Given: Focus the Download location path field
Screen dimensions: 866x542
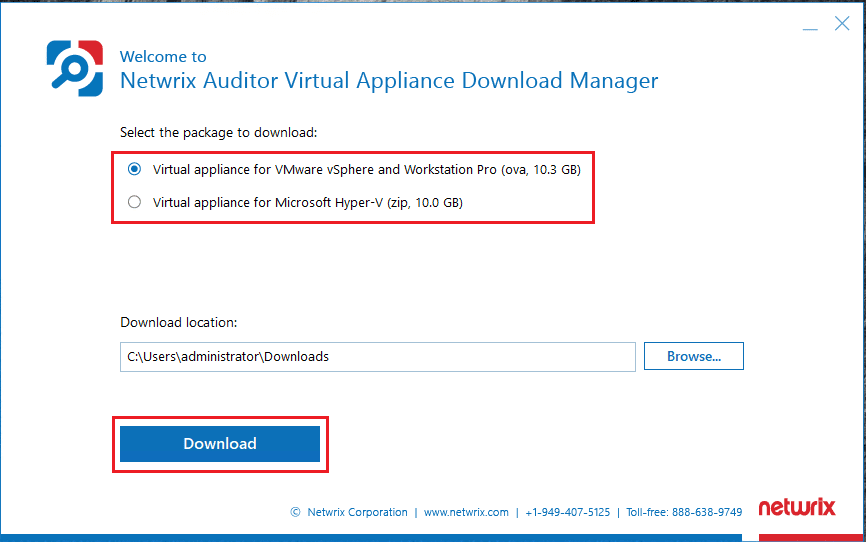Looking at the screenshot, I should point(378,356).
